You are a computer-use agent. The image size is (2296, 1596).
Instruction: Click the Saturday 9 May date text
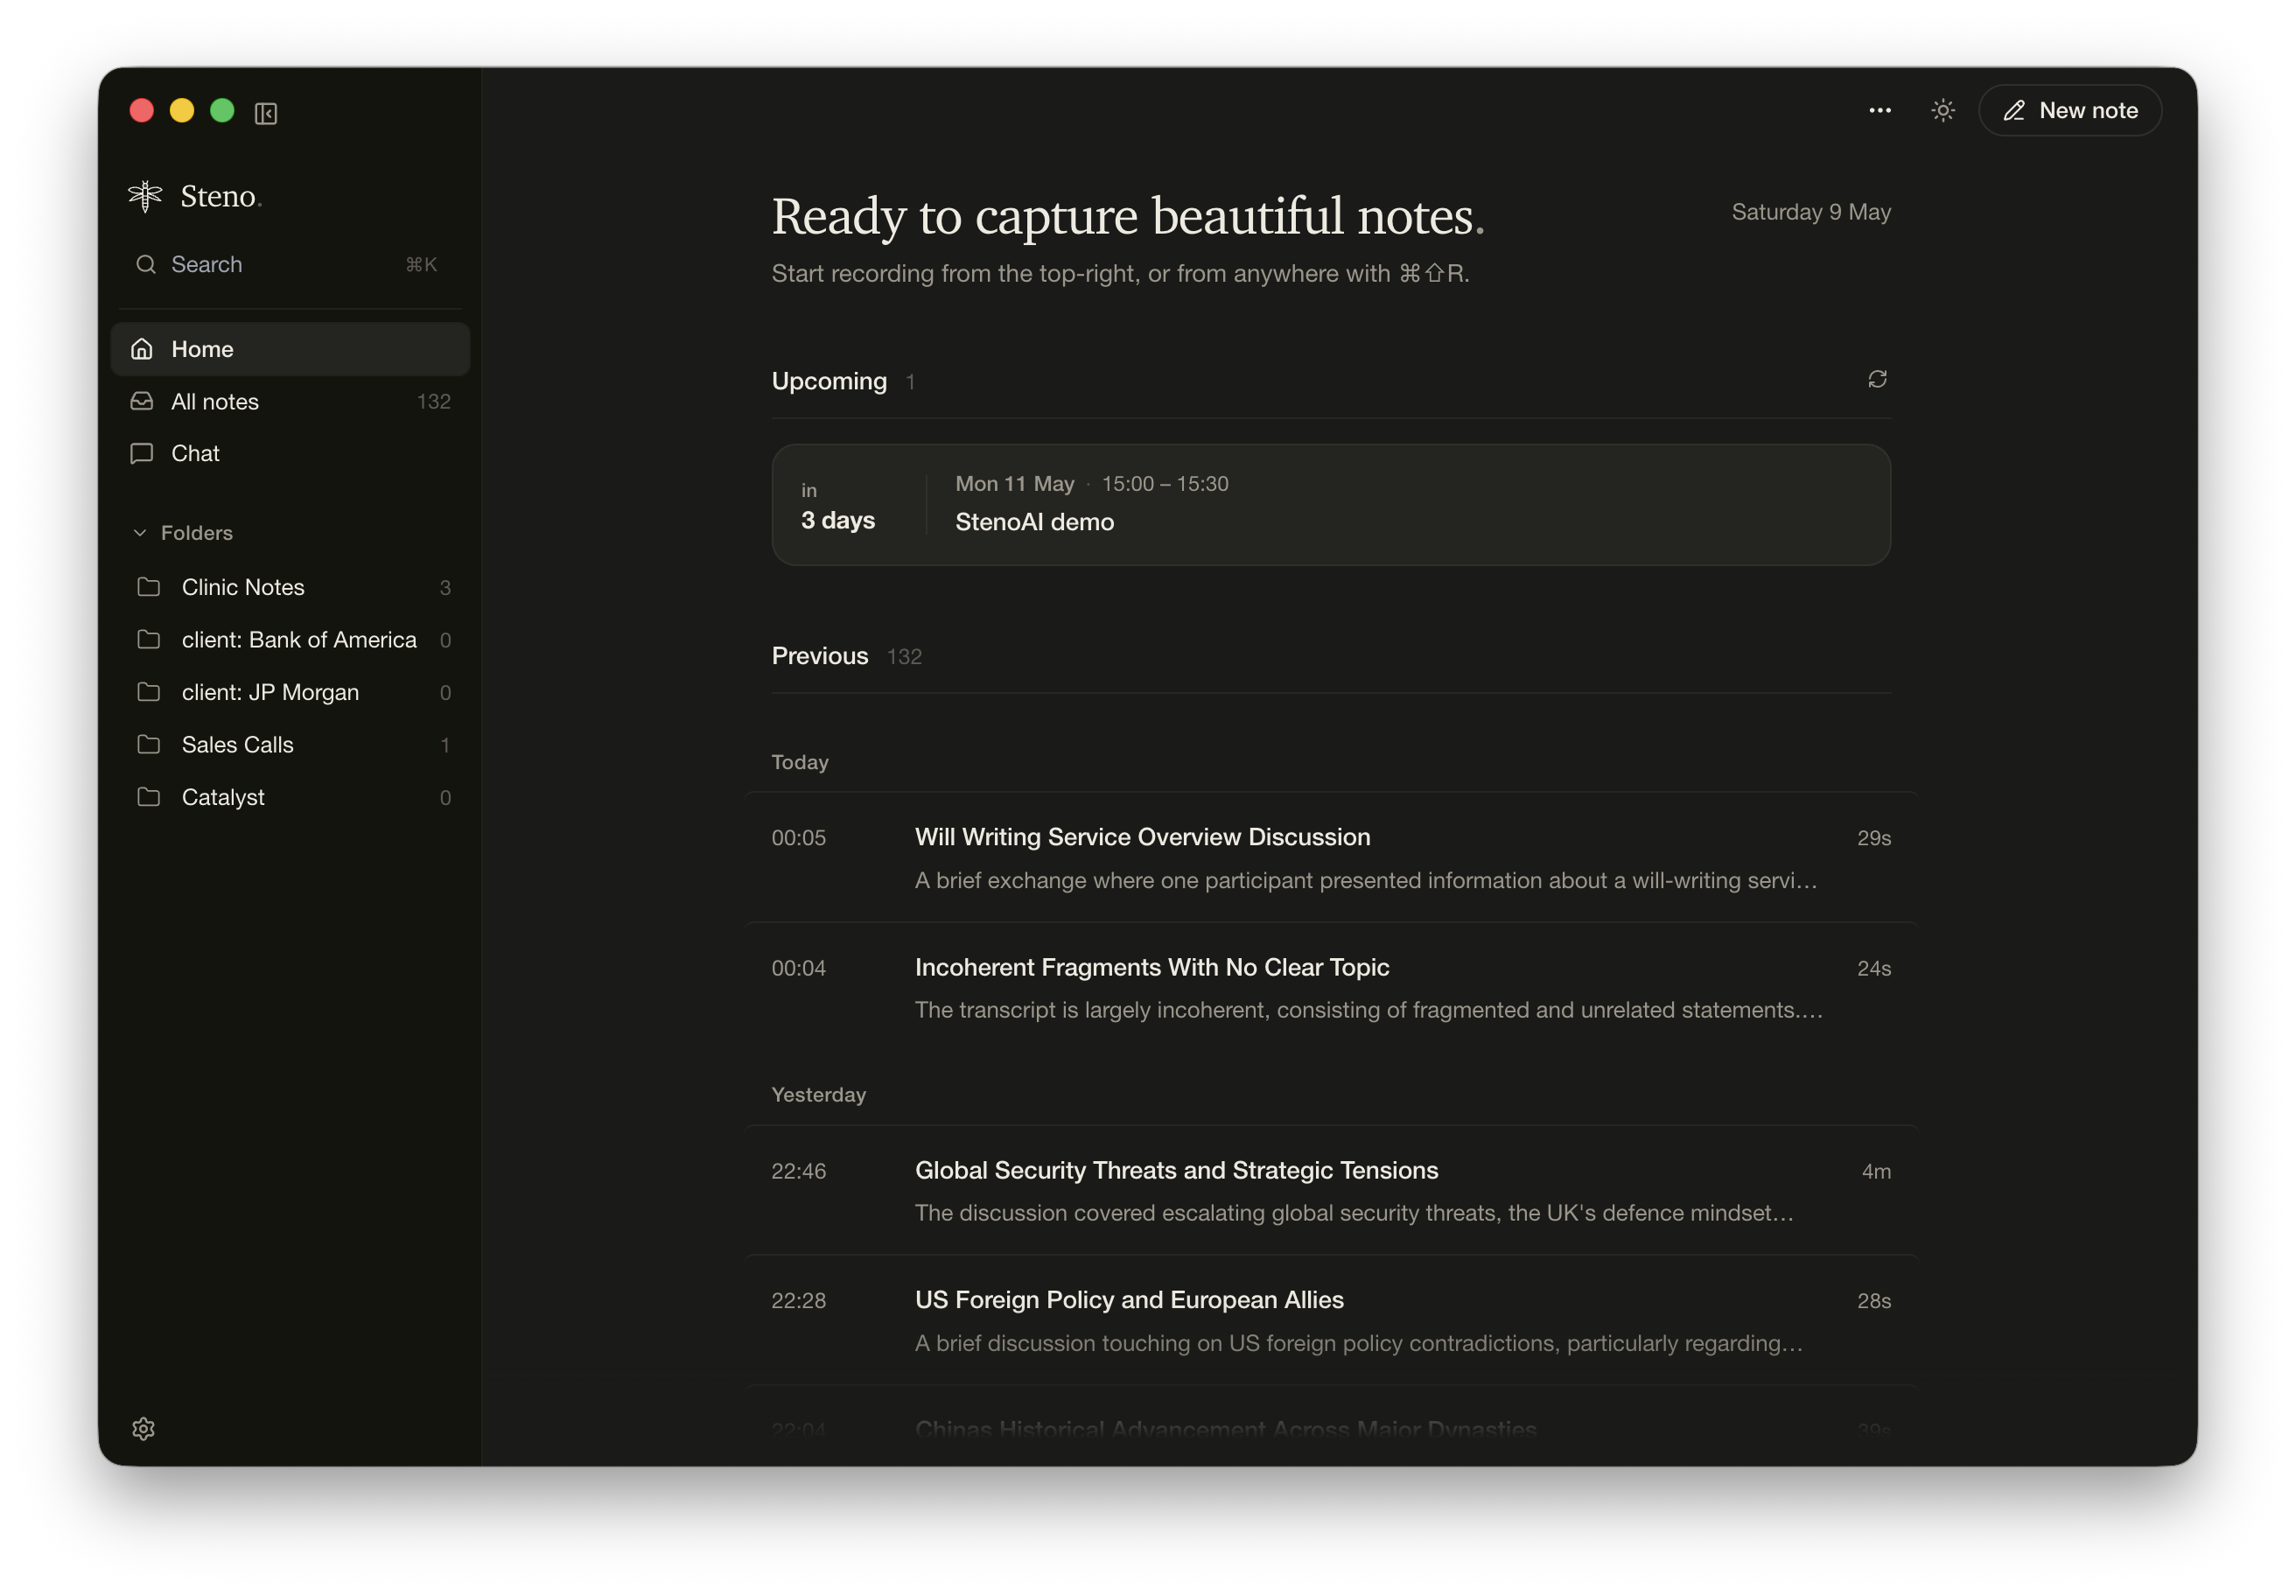[1811, 212]
